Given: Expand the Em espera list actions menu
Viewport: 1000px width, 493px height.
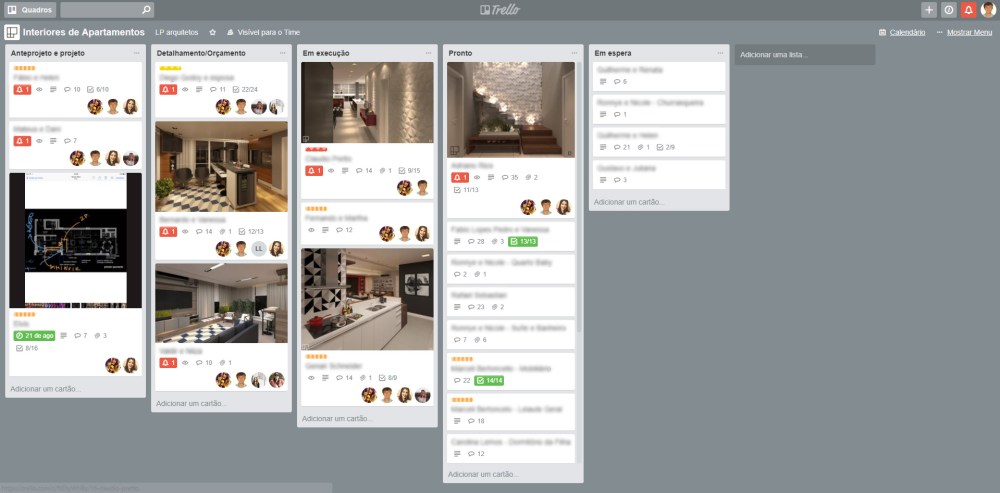Looking at the screenshot, I should (720, 52).
